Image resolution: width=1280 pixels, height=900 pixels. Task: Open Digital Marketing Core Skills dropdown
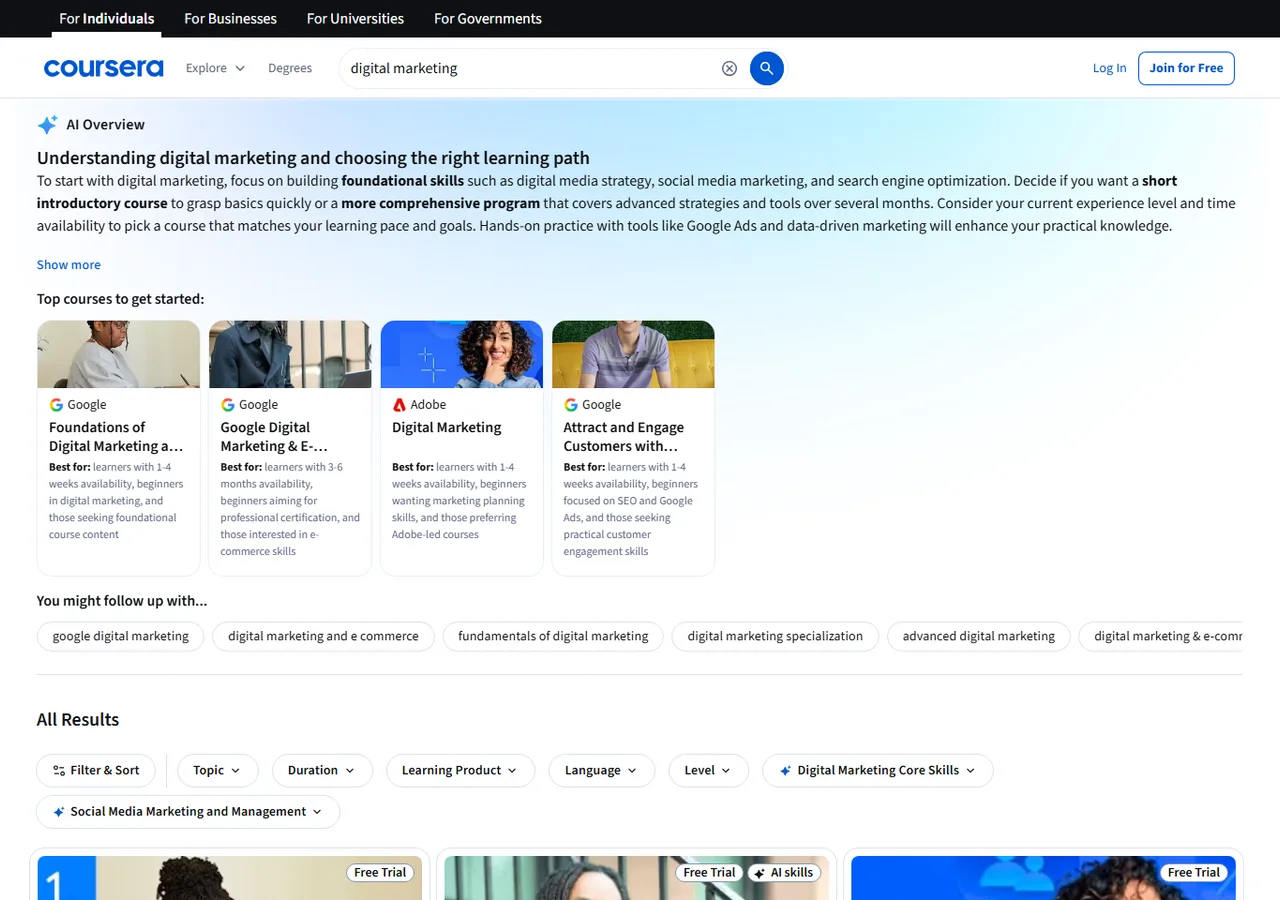[878, 771]
